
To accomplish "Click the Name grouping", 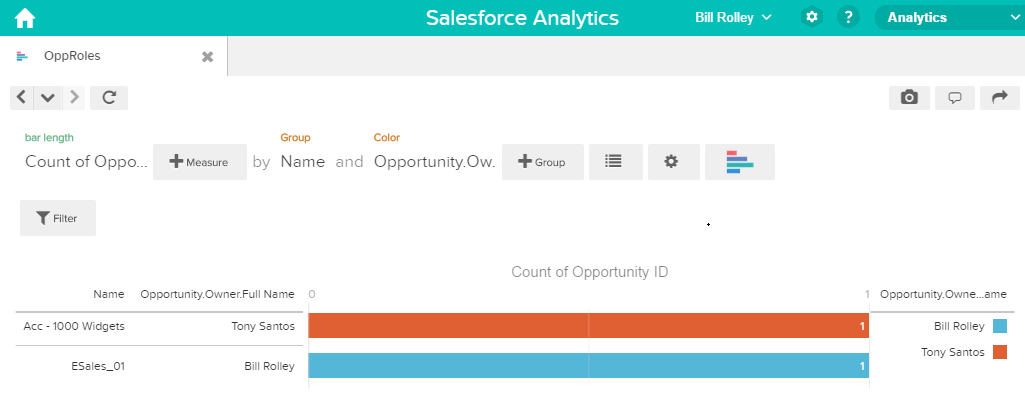I will 303,161.
